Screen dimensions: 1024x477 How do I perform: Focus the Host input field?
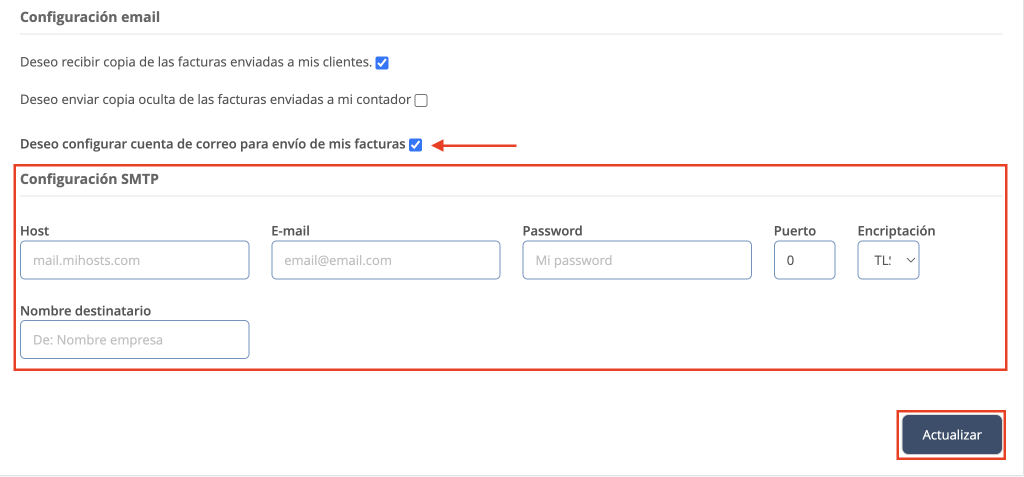pyautogui.click(x=134, y=260)
